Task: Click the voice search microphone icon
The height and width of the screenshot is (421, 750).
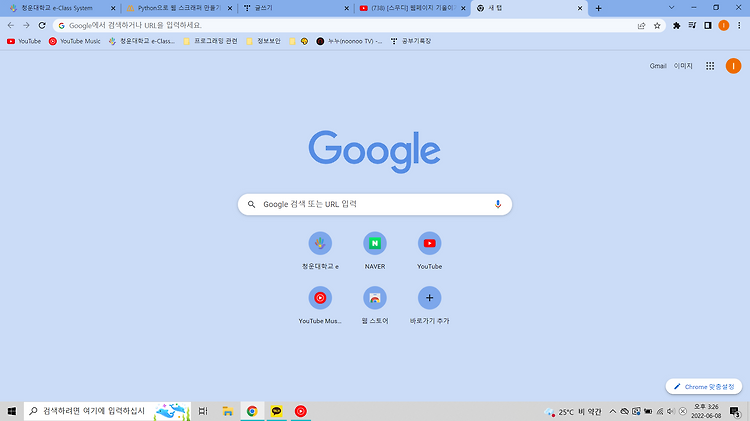Action: pos(498,204)
